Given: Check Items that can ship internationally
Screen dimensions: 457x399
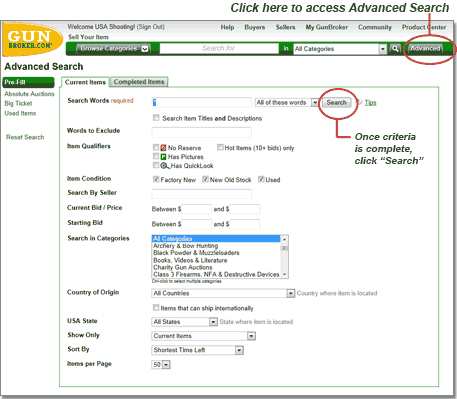Looking at the screenshot, I should pos(156,307).
